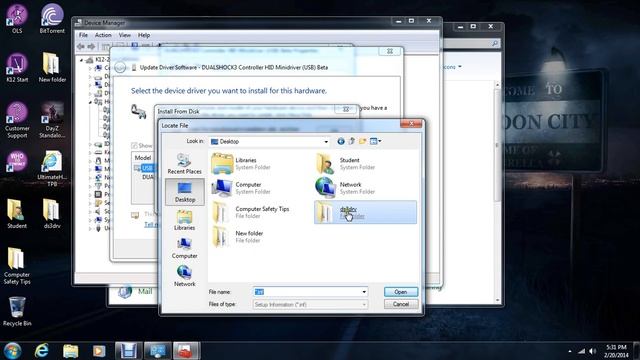Viewport: 640px width, 360px height.
Task: Select ds3drv folder on the desktop
Action: point(52,214)
